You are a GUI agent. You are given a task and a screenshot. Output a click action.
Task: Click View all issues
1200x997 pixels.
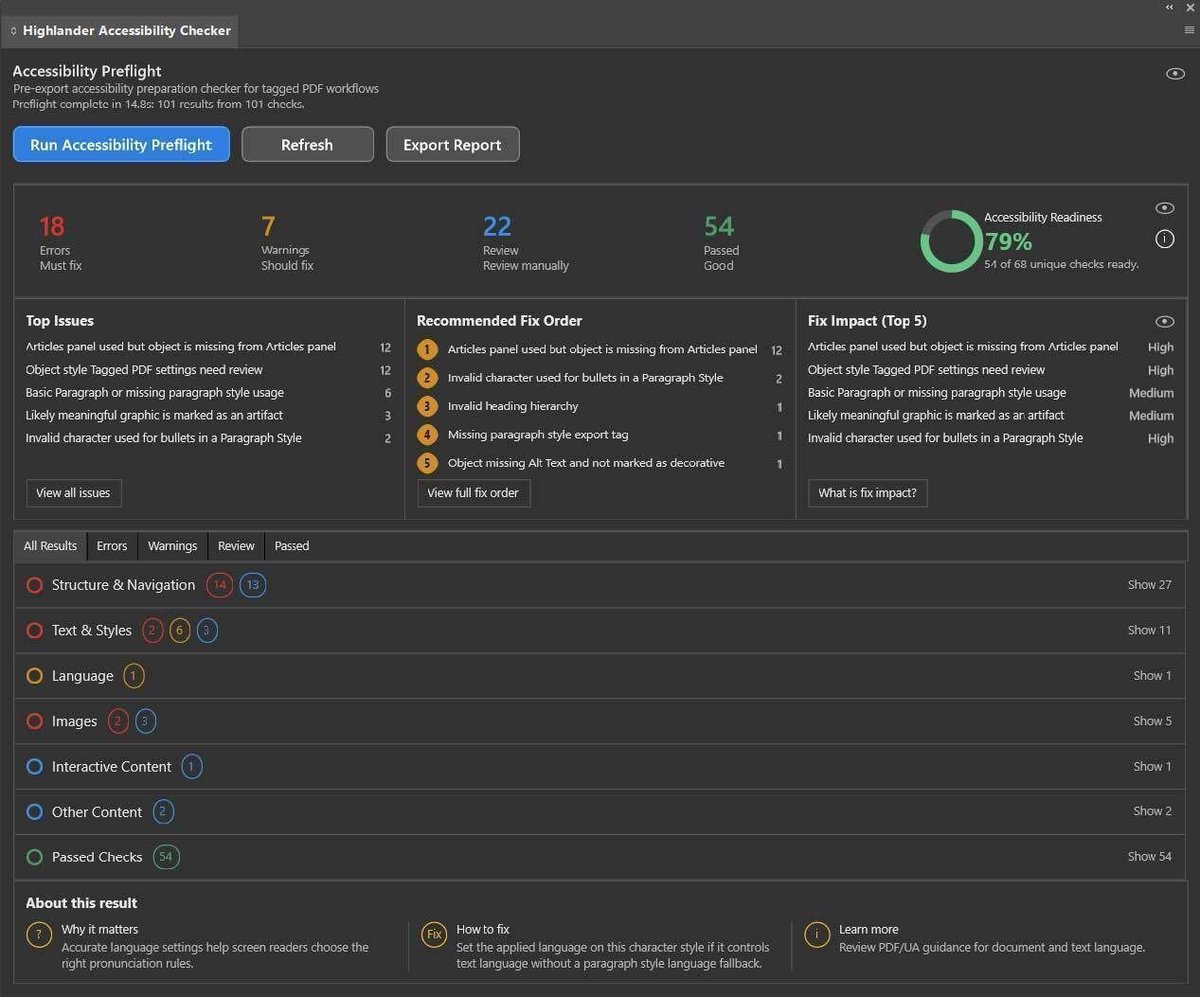pyautogui.click(x=73, y=493)
